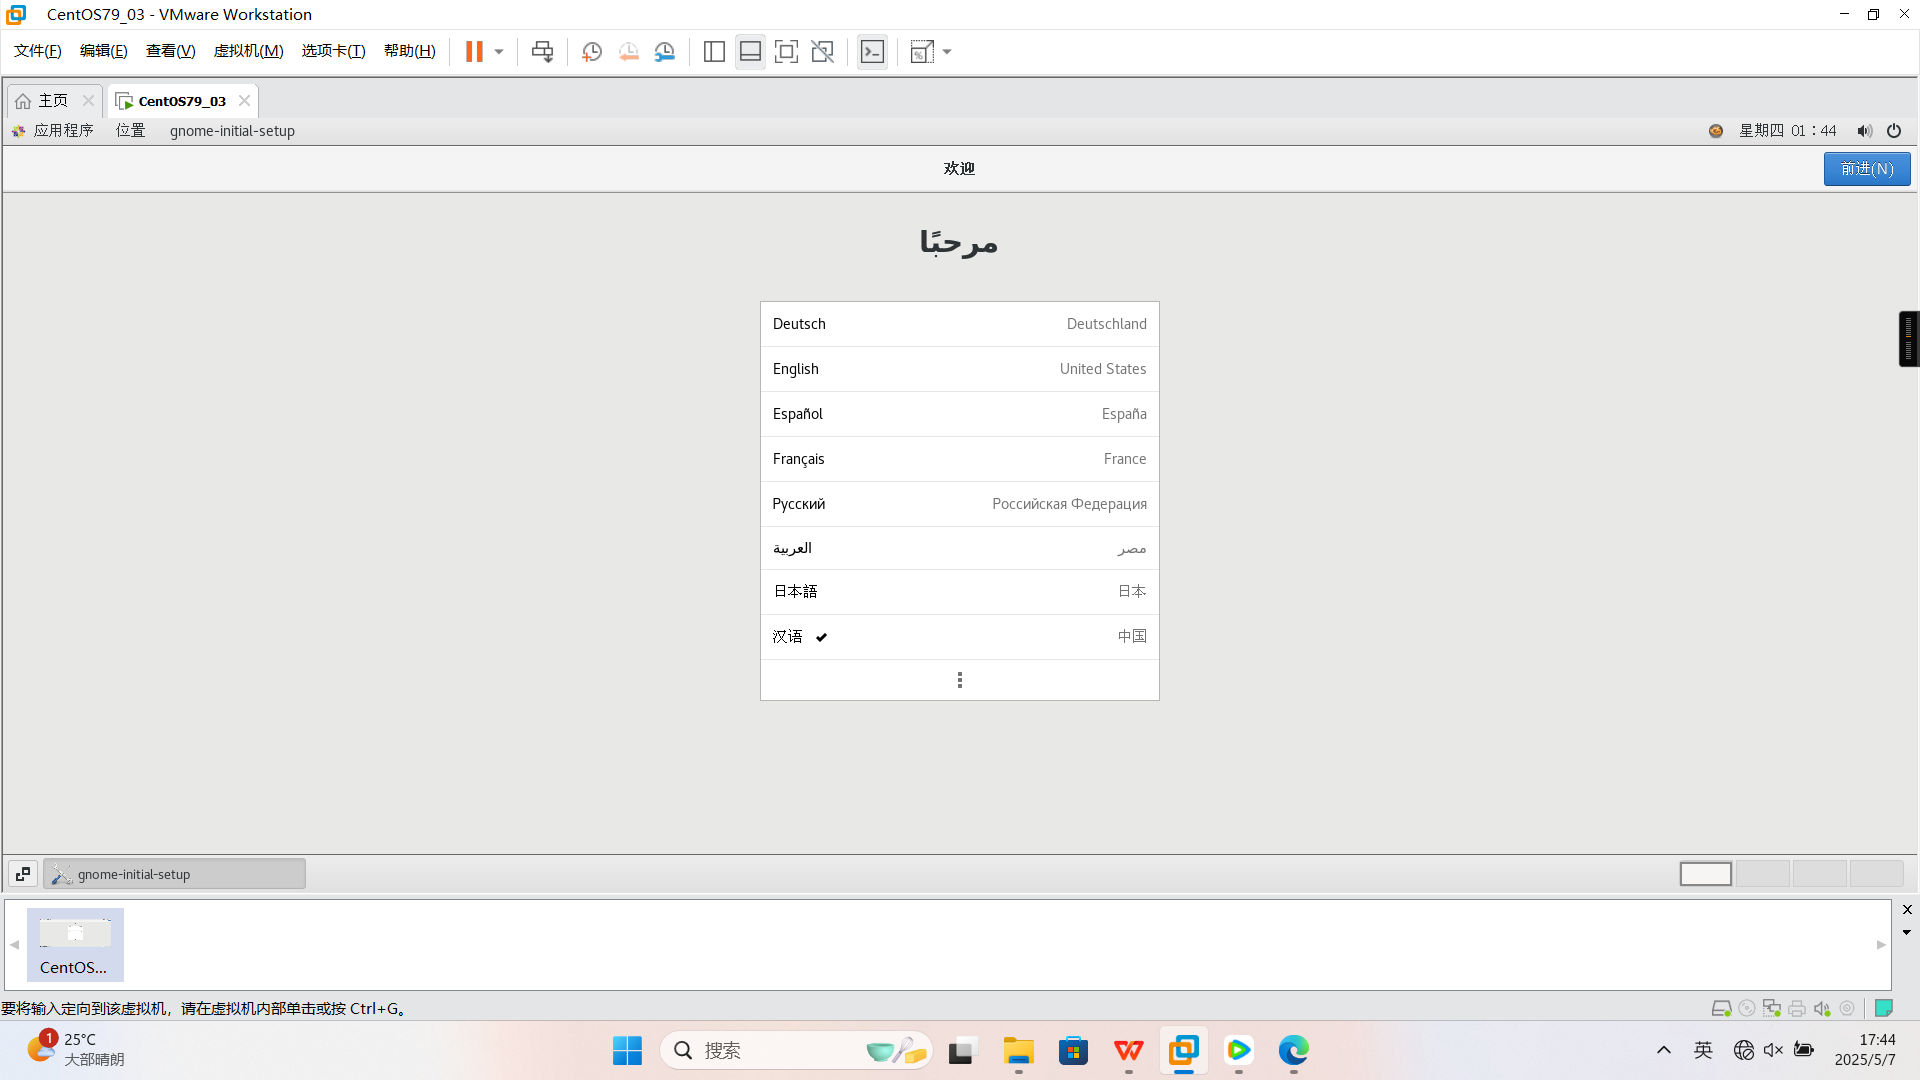The image size is (1920, 1080).
Task: Click the GNOME power icon
Action: coord(1894,131)
